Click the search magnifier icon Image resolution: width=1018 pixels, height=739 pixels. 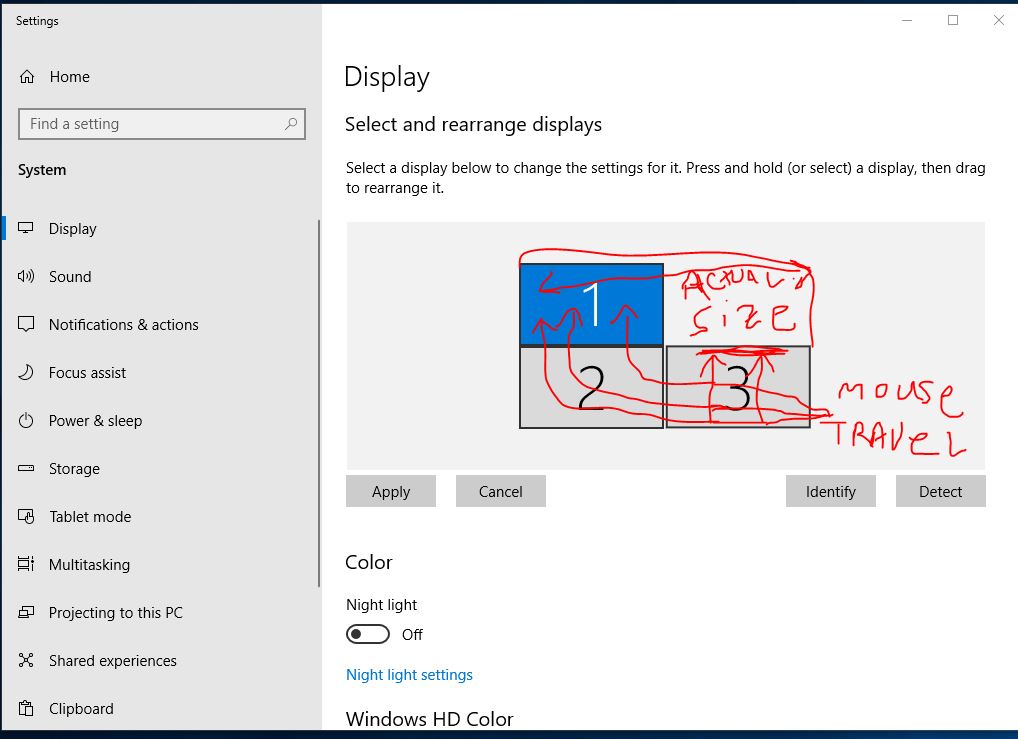tap(291, 123)
